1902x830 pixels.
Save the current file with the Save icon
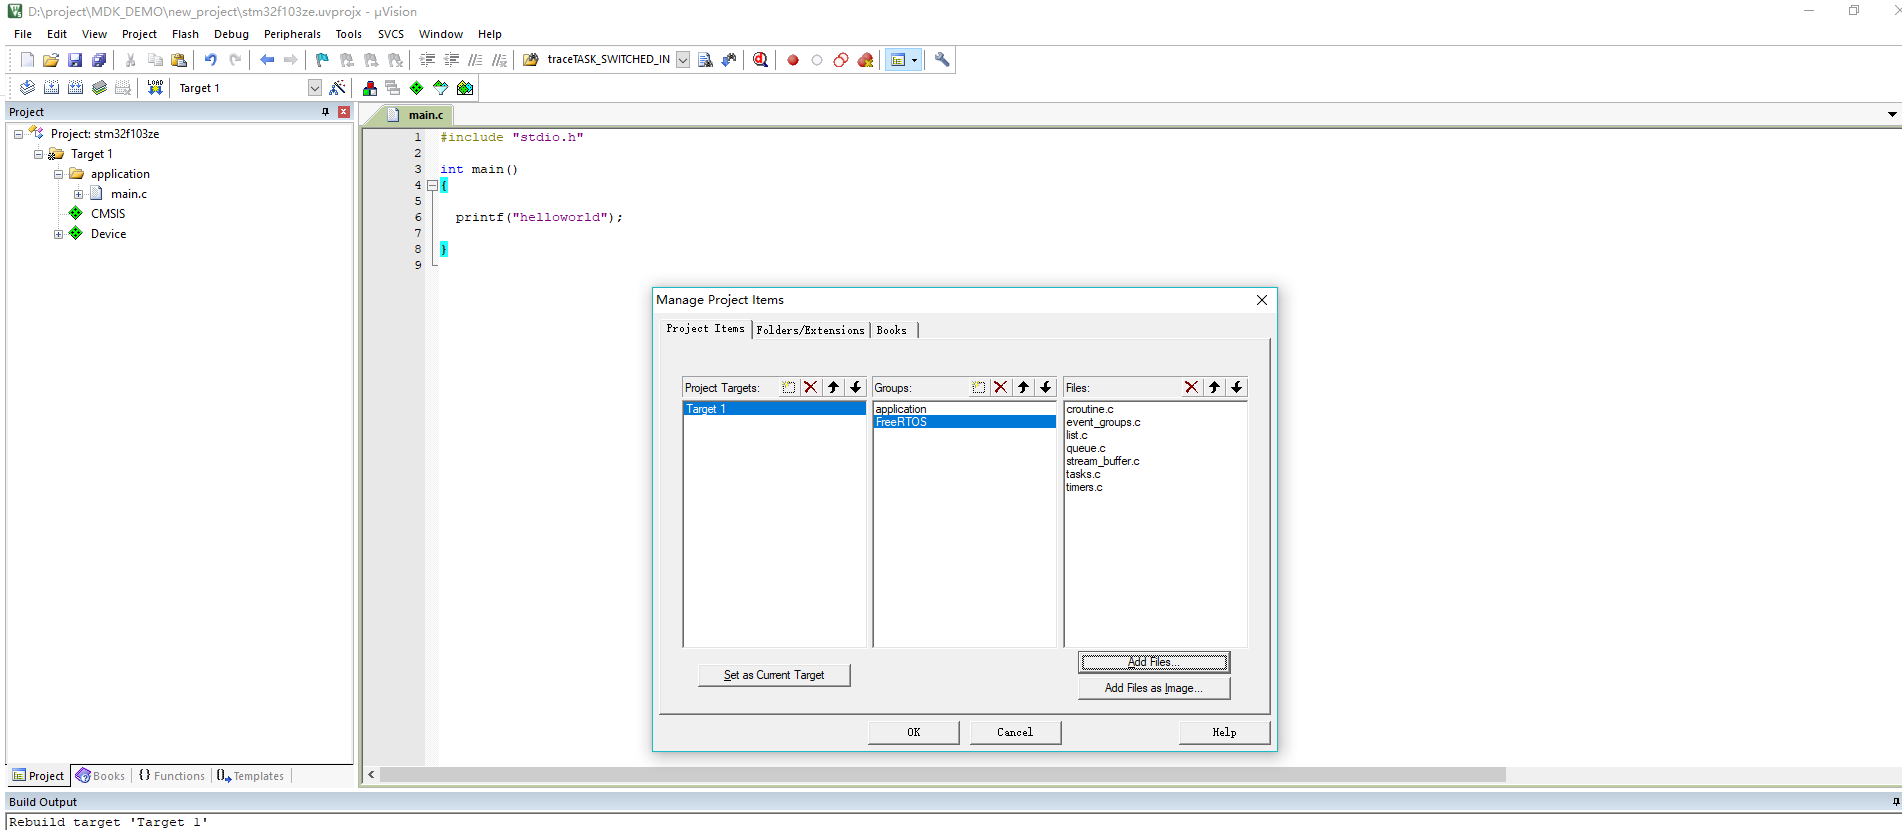(75, 60)
